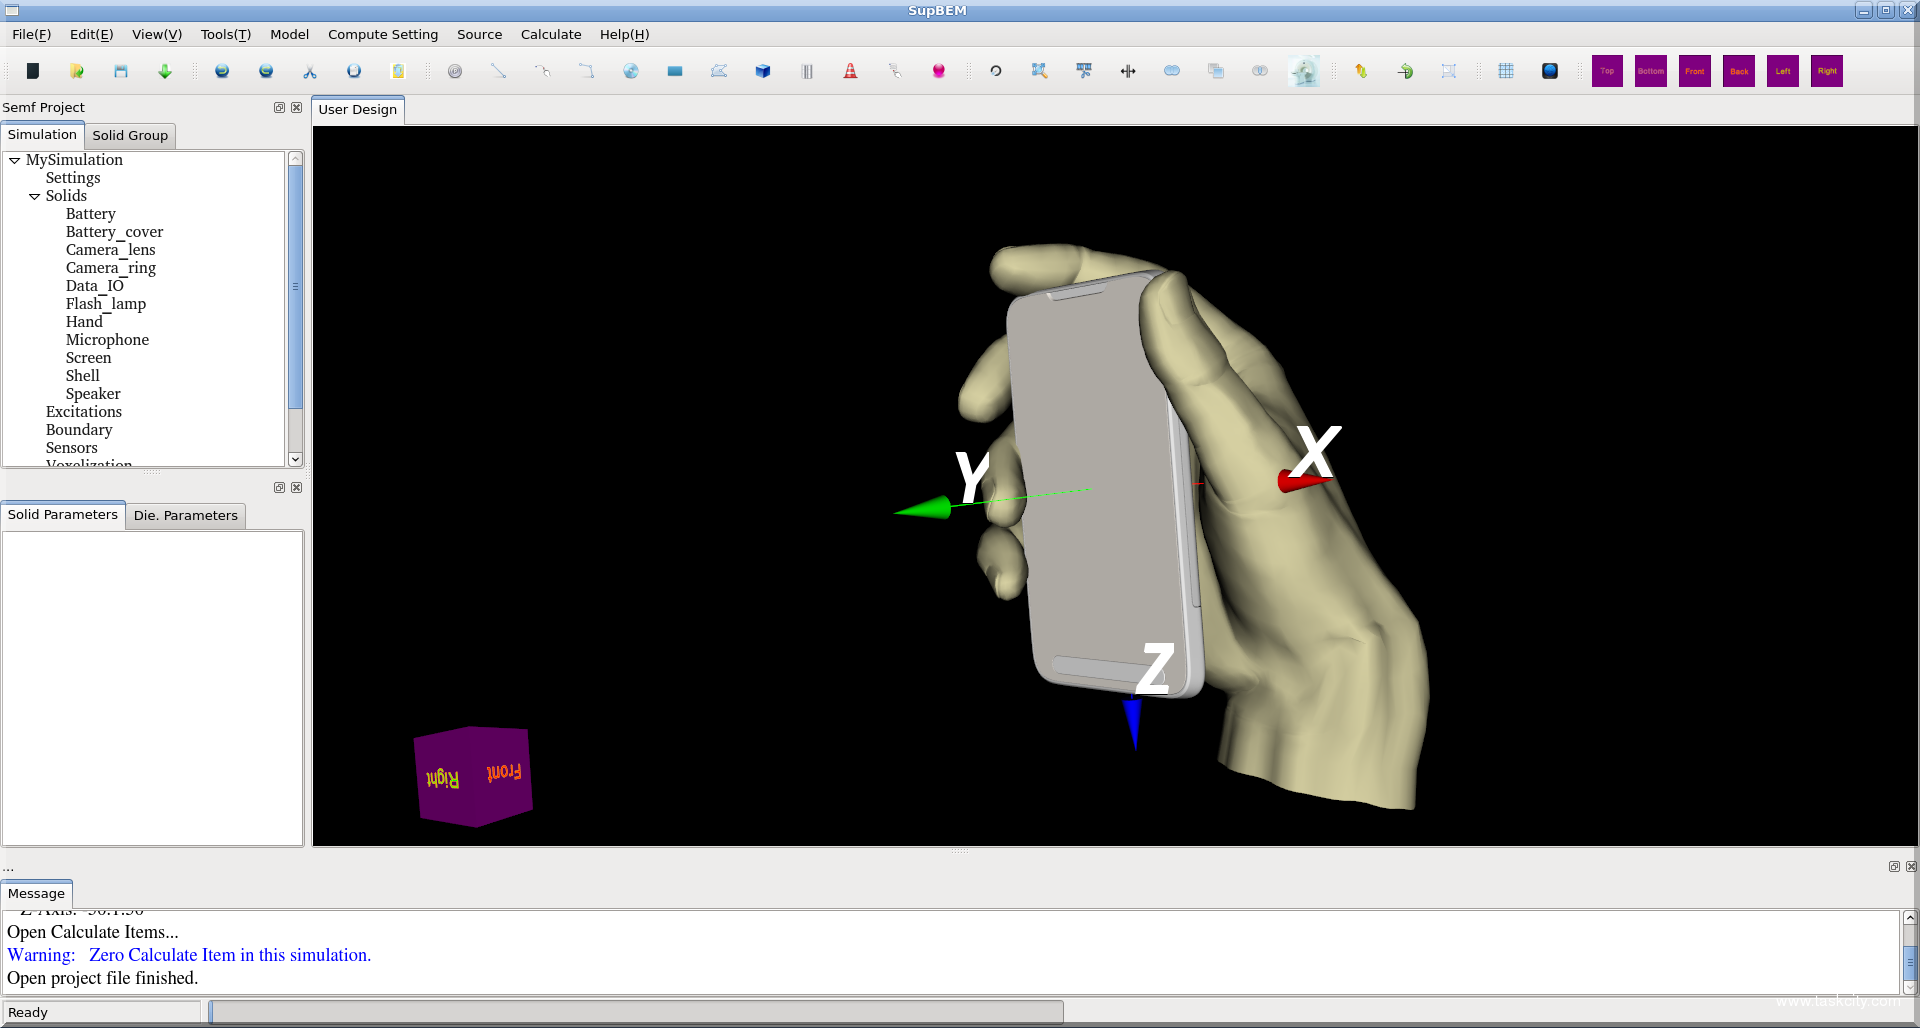Switch to the Solid Group tab
Viewport: 1920px width, 1028px height.
[130, 135]
